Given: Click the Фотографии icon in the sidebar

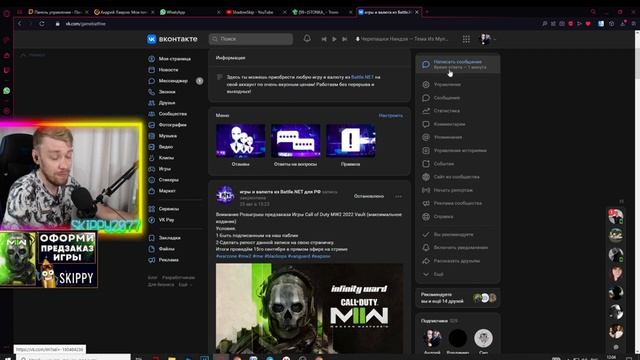Looking at the screenshot, I should (x=151, y=125).
